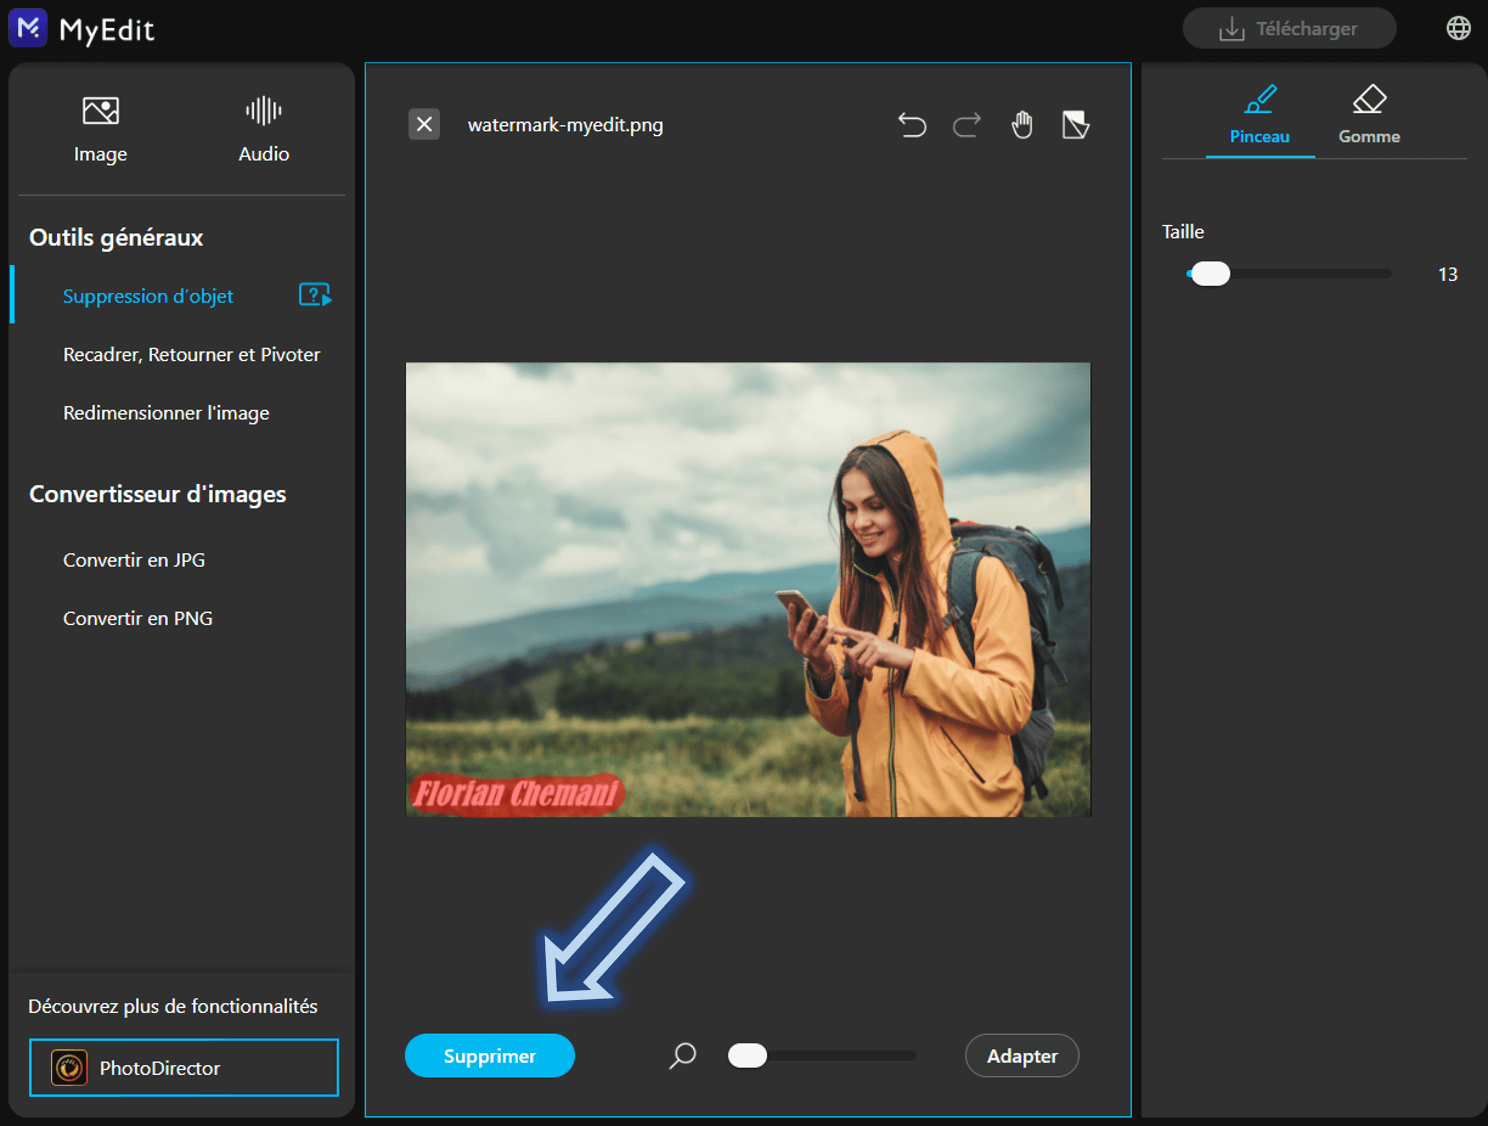This screenshot has height=1126, width=1488.
Task: Click the undo arrow icon
Action: (x=912, y=125)
